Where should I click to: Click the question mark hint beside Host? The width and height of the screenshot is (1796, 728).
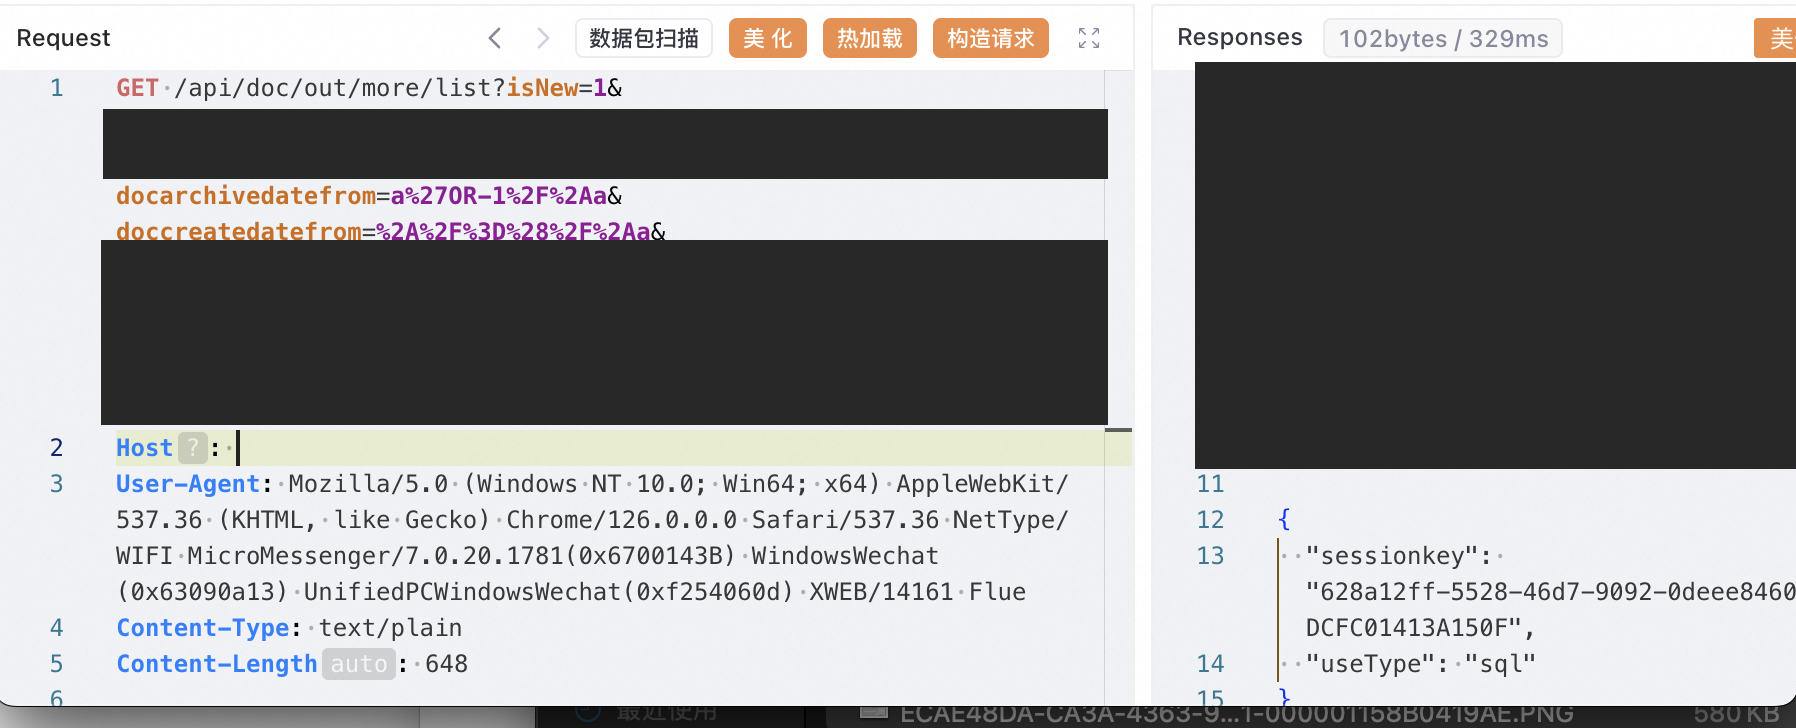(x=193, y=448)
